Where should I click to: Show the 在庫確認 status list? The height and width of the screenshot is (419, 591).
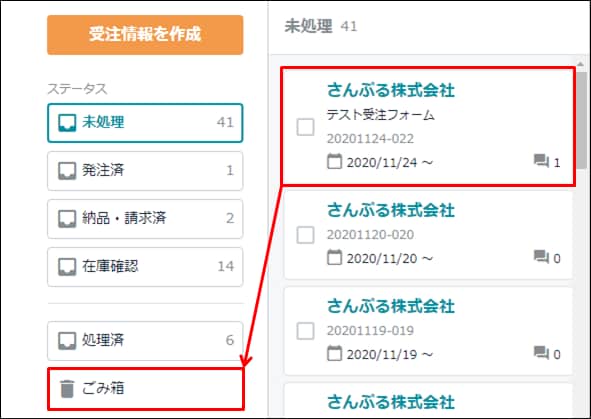[145, 267]
